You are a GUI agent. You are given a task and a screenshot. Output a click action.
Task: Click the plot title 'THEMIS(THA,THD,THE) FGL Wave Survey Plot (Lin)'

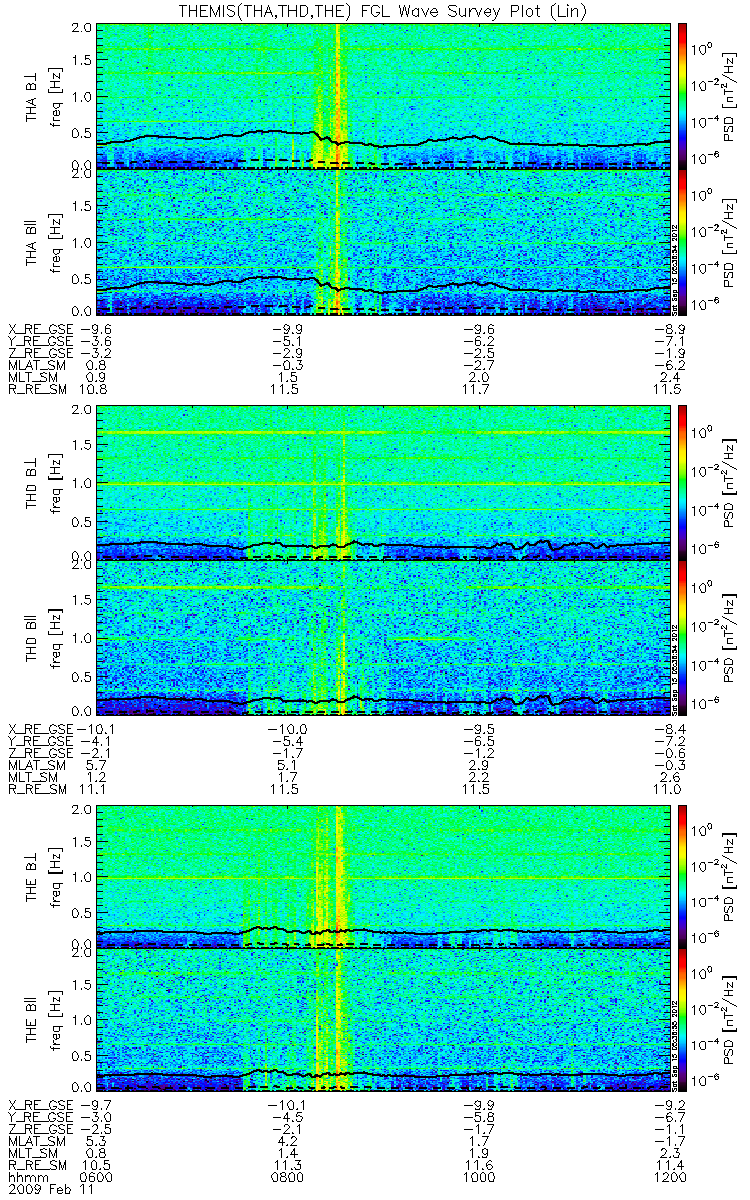[381, 11]
